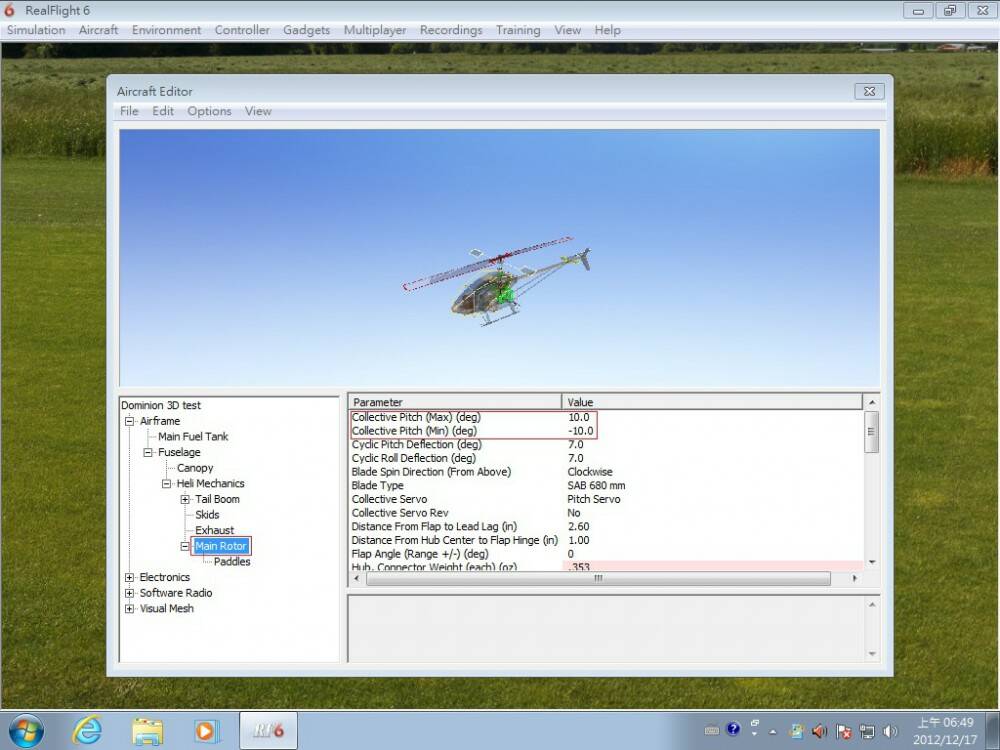Image resolution: width=1000 pixels, height=750 pixels.
Task: Open the Simulation menu
Action: 36,30
